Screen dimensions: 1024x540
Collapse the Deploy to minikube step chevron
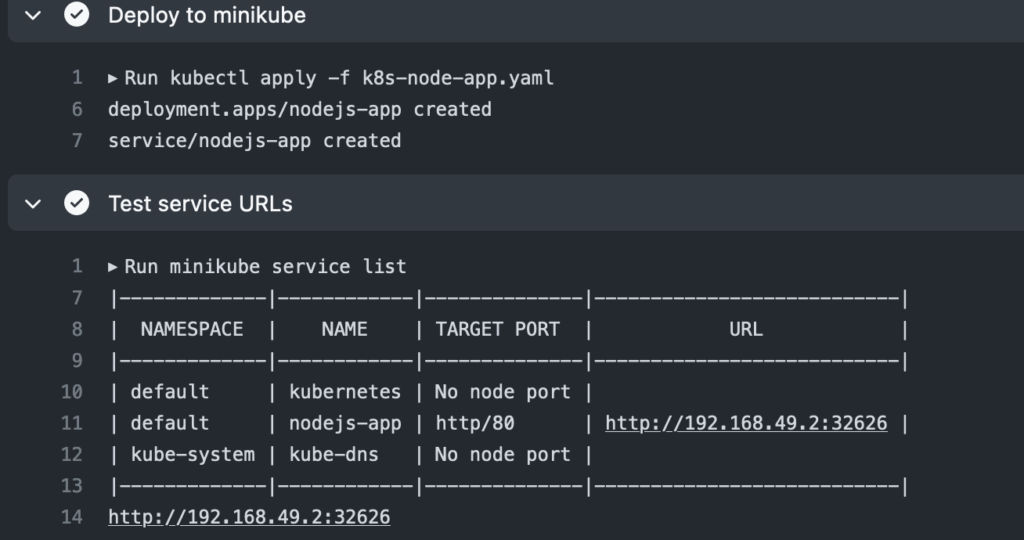pyautogui.click(x=33, y=15)
